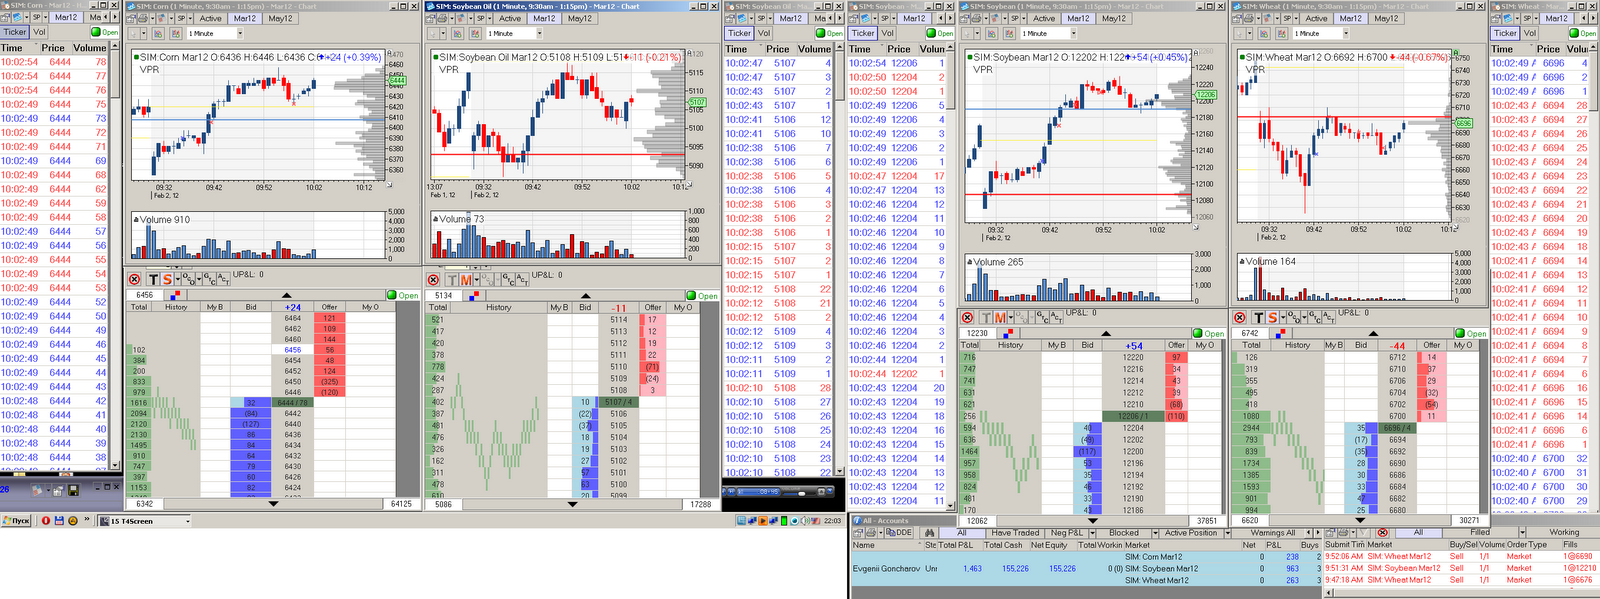This screenshot has height=599, width=1600.
Task: Toggle green Open indicator in Wheat ticker window
Action: (1583, 33)
